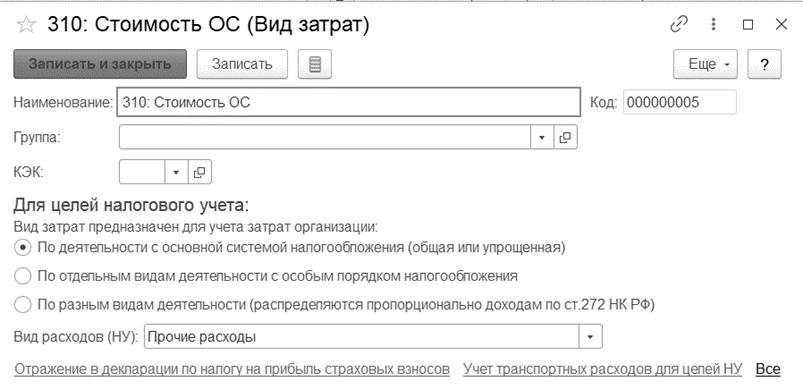Open the list icon button next to Записать
803x390 pixels.
pyautogui.click(x=315, y=64)
